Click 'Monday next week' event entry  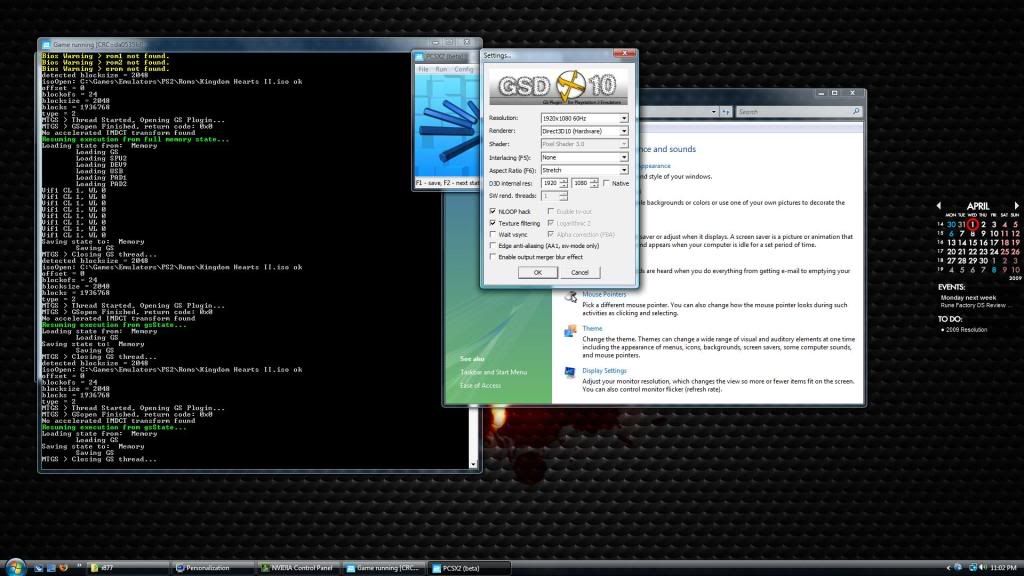pyautogui.click(x=968, y=297)
